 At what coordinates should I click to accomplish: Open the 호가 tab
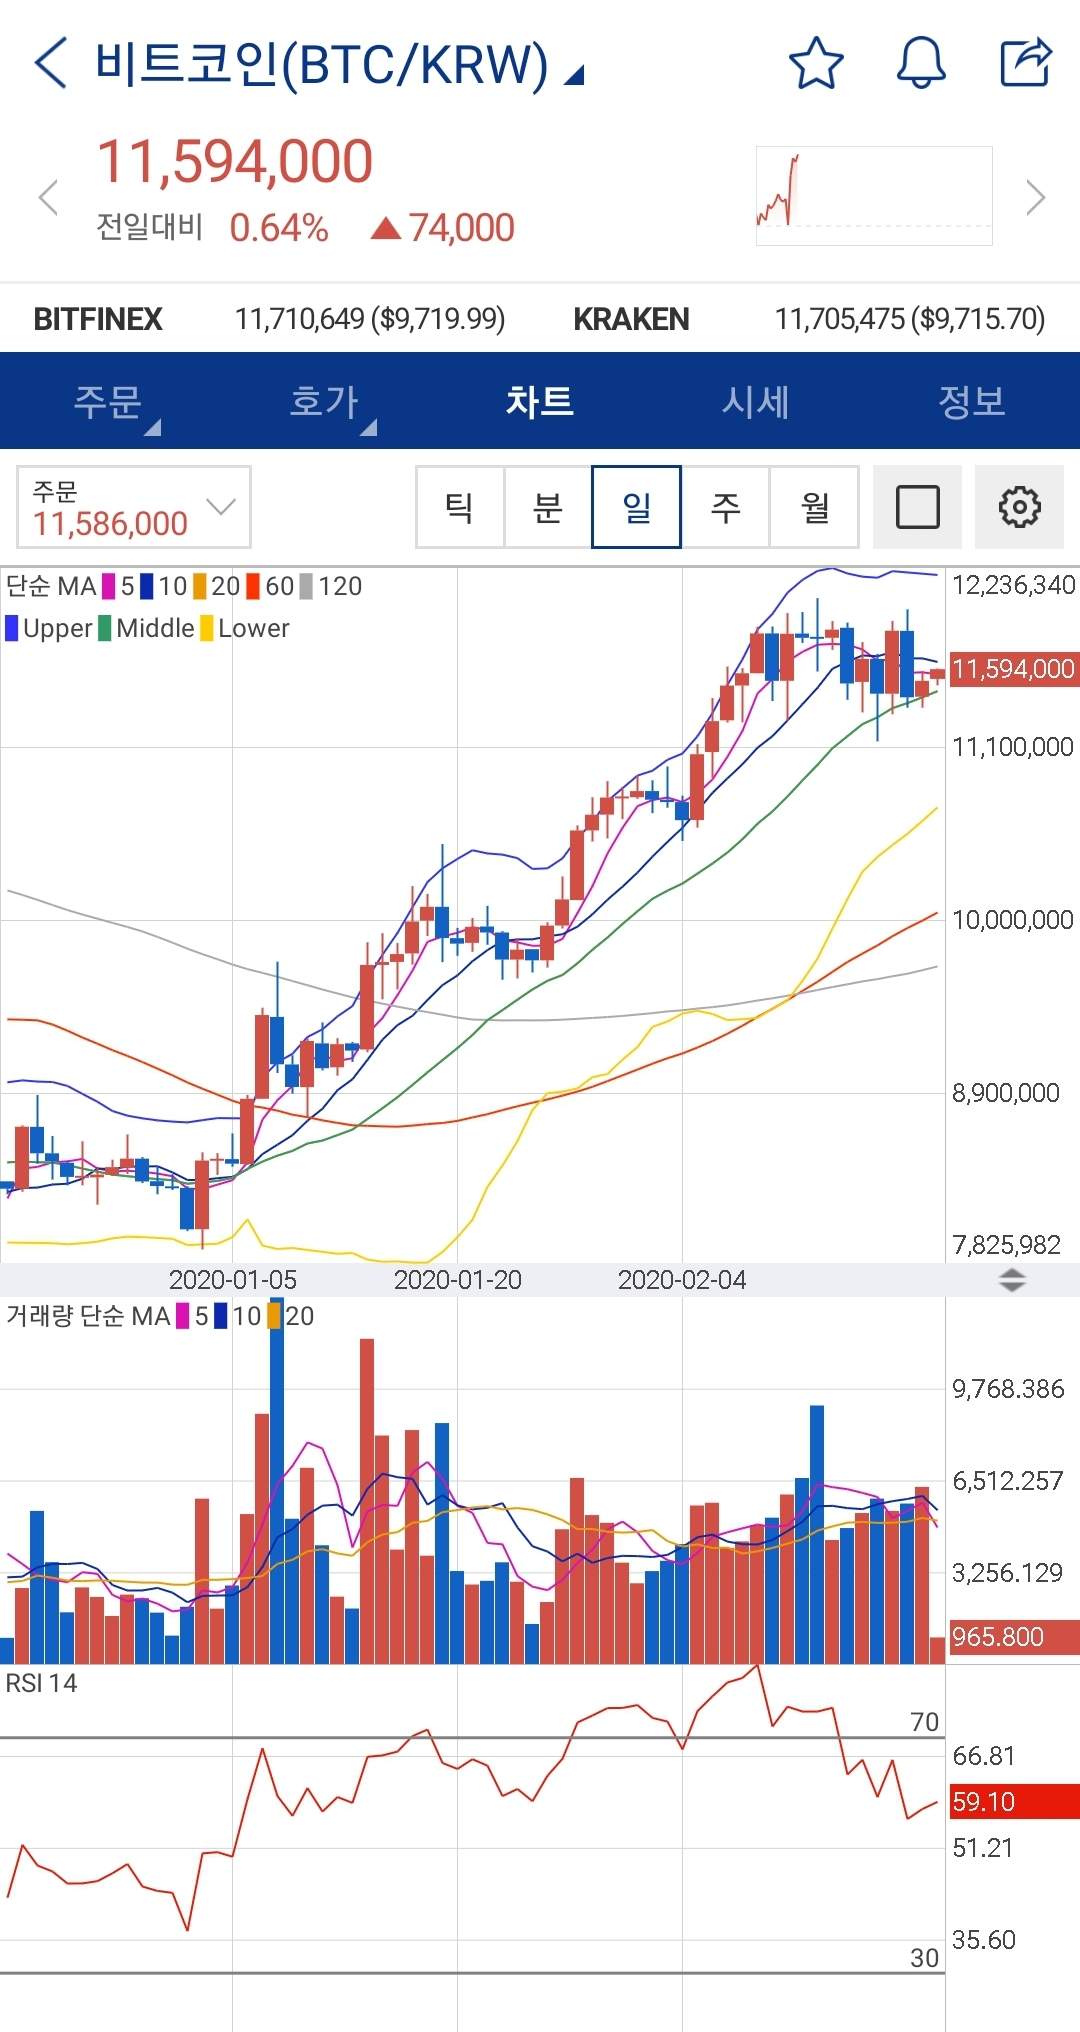click(x=324, y=402)
